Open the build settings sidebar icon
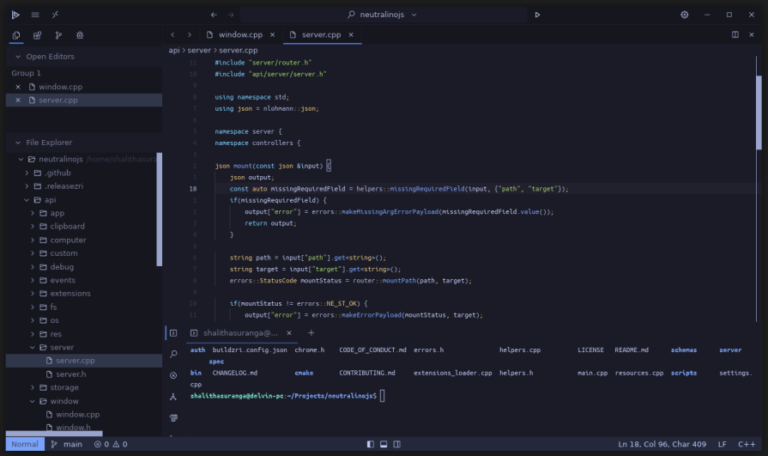This screenshot has height=456, width=768. pos(80,35)
